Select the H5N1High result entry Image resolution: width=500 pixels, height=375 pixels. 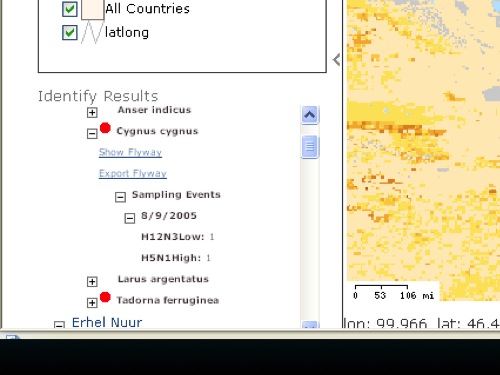click(x=176, y=258)
